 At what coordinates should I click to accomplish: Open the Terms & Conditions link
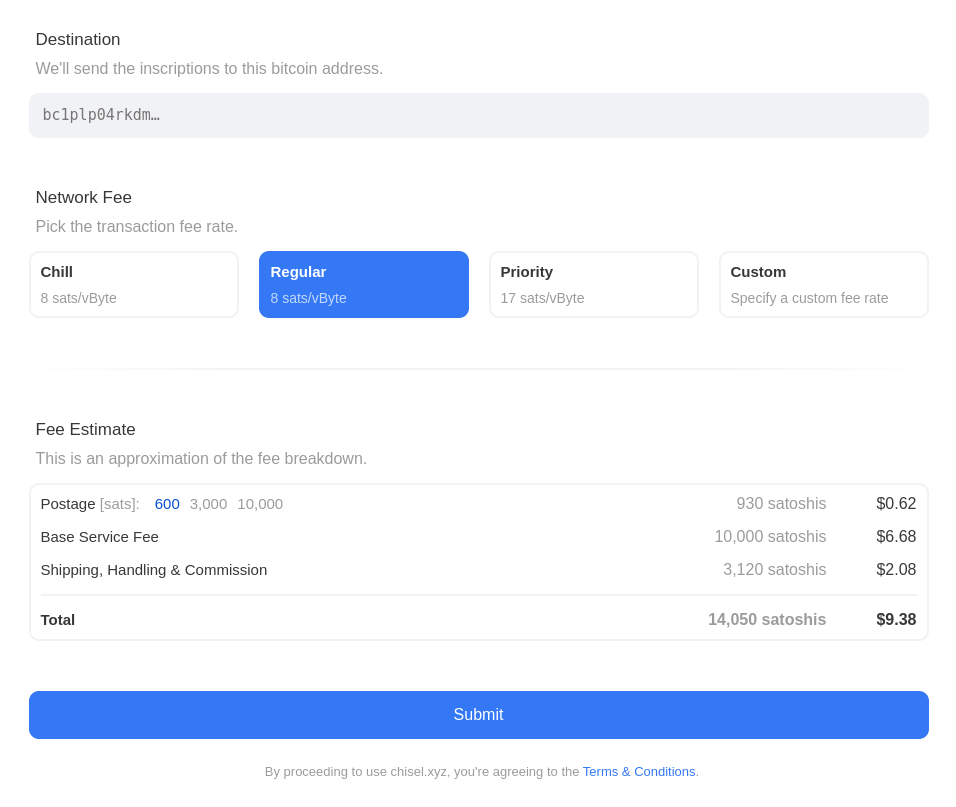pyautogui.click(x=639, y=772)
